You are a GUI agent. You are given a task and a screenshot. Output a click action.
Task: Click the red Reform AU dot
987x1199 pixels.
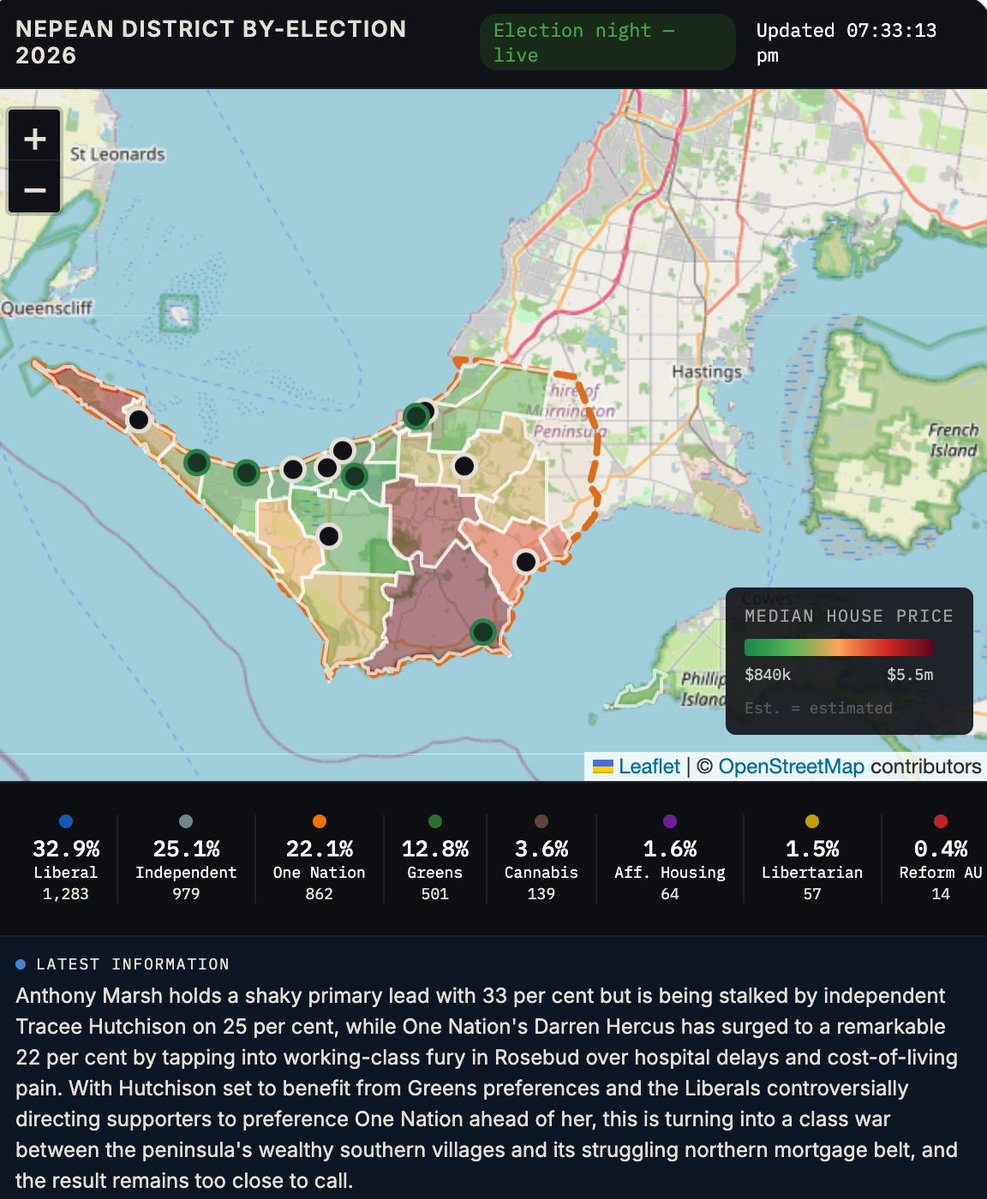click(940, 821)
